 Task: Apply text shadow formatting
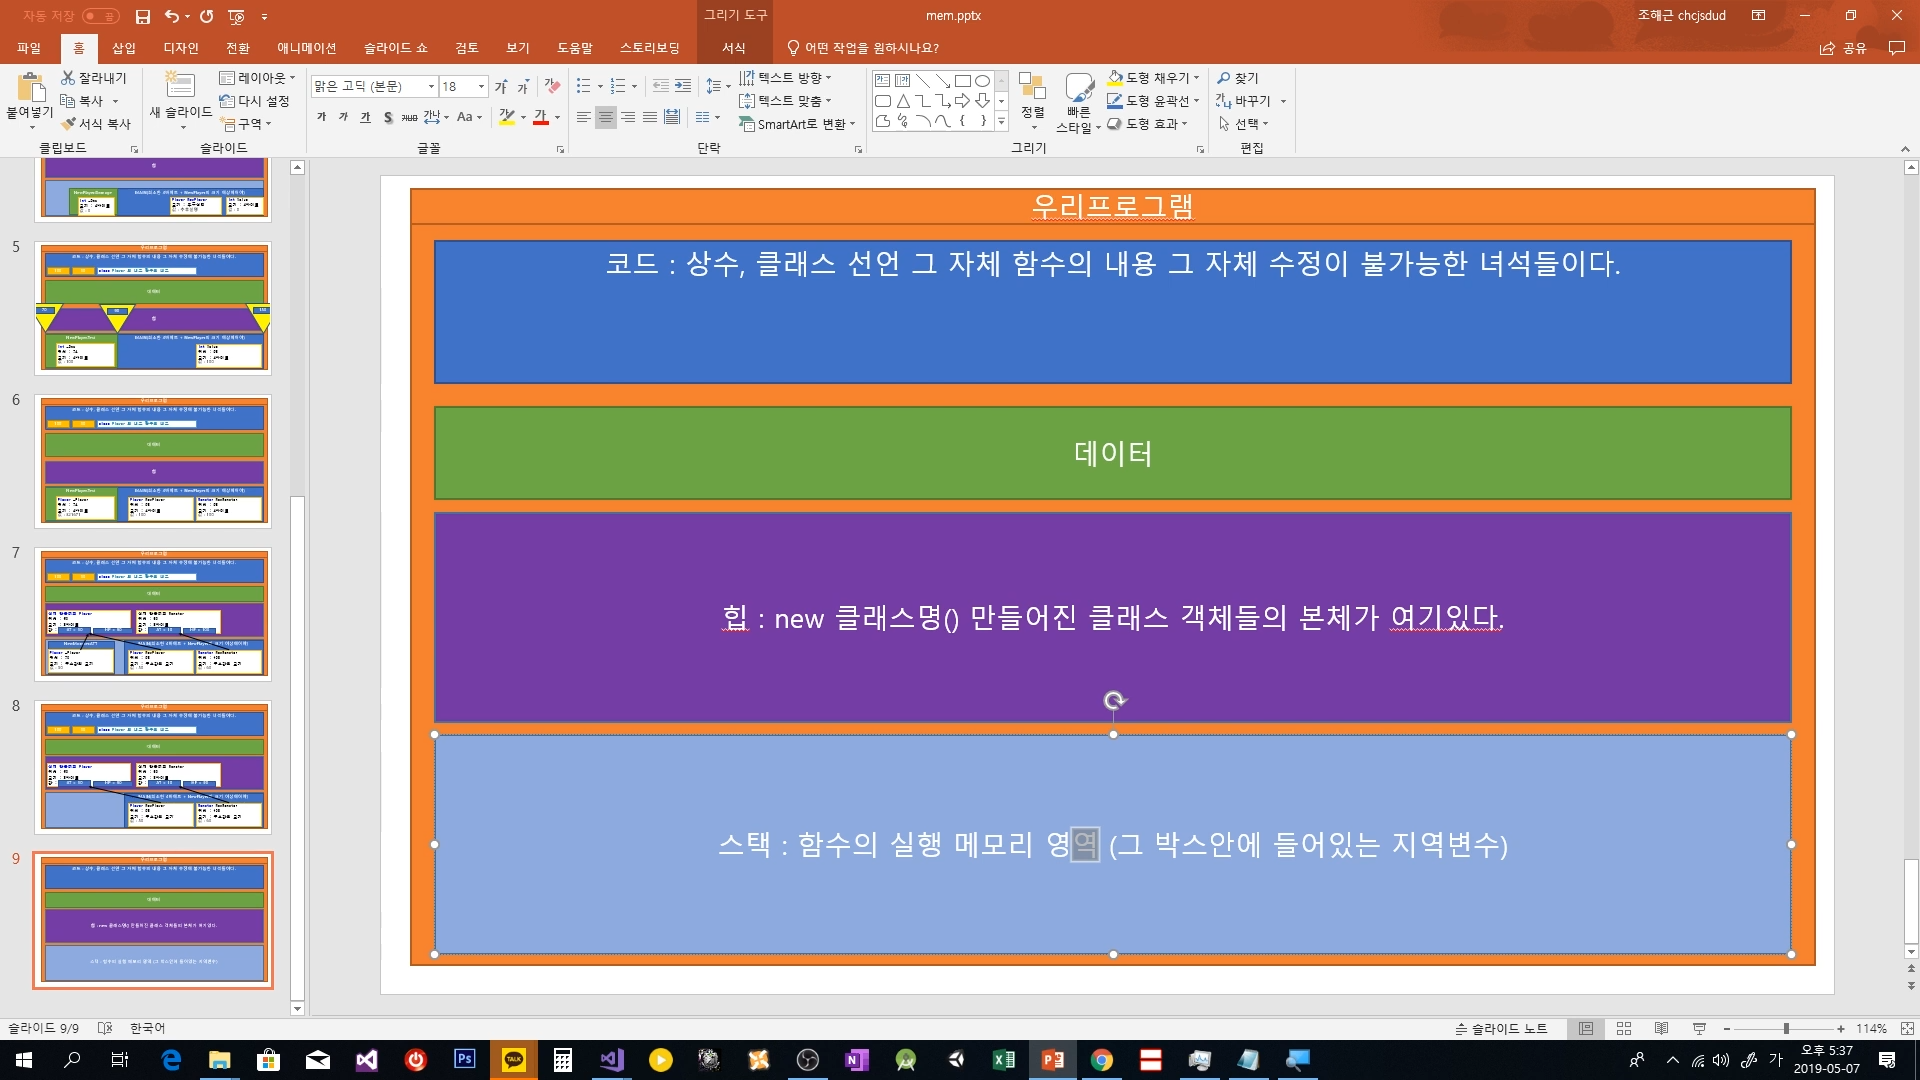coord(388,118)
